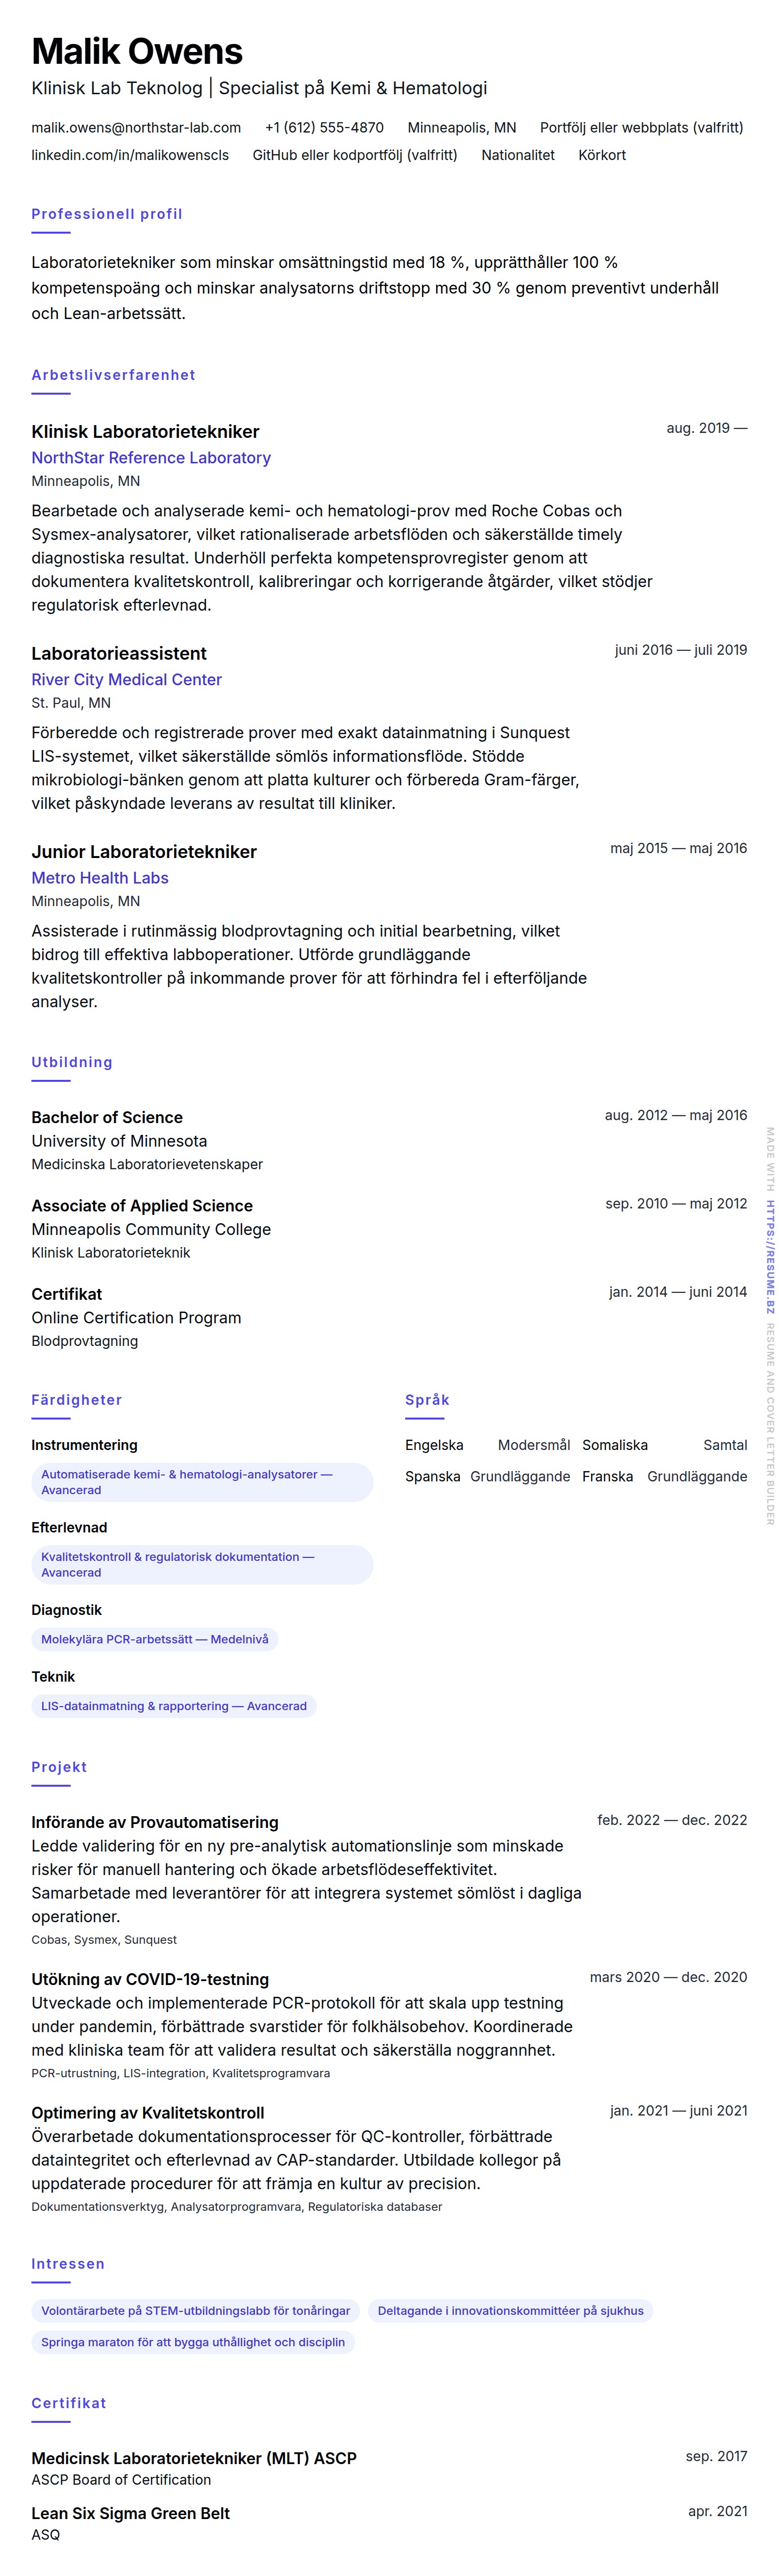Open the linkedin.com/in/malikowenscls profile link
Image resolution: width=779 pixels, height=2576 pixels.
pyautogui.click(x=130, y=155)
